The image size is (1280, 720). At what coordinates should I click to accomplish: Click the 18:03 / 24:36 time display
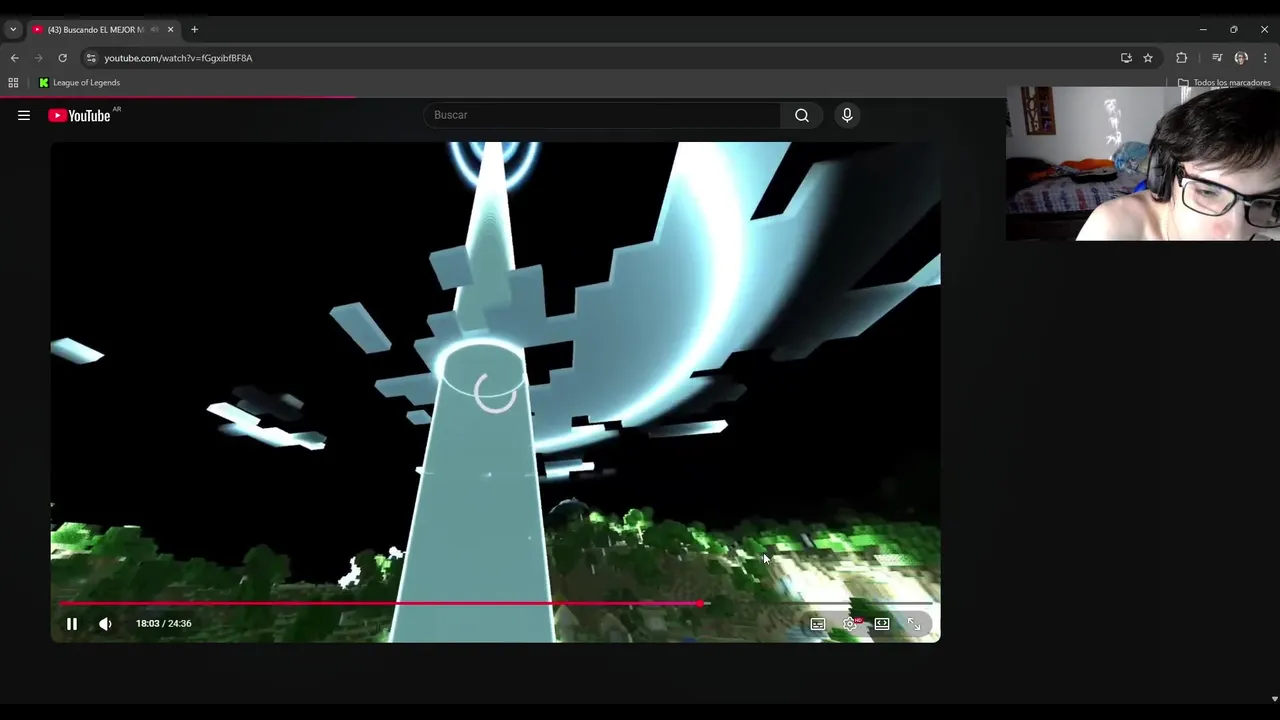point(163,623)
